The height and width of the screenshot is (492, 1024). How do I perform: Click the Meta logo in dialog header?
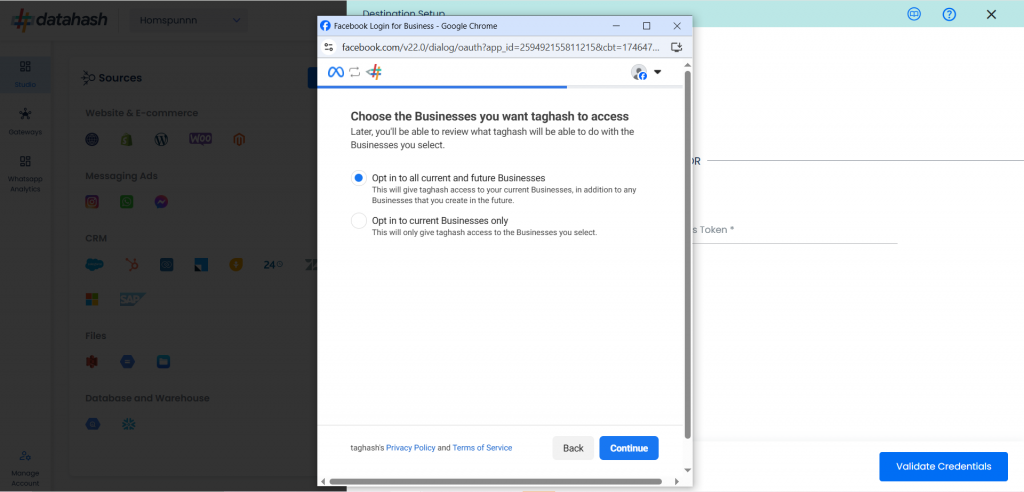(x=336, y=72)
